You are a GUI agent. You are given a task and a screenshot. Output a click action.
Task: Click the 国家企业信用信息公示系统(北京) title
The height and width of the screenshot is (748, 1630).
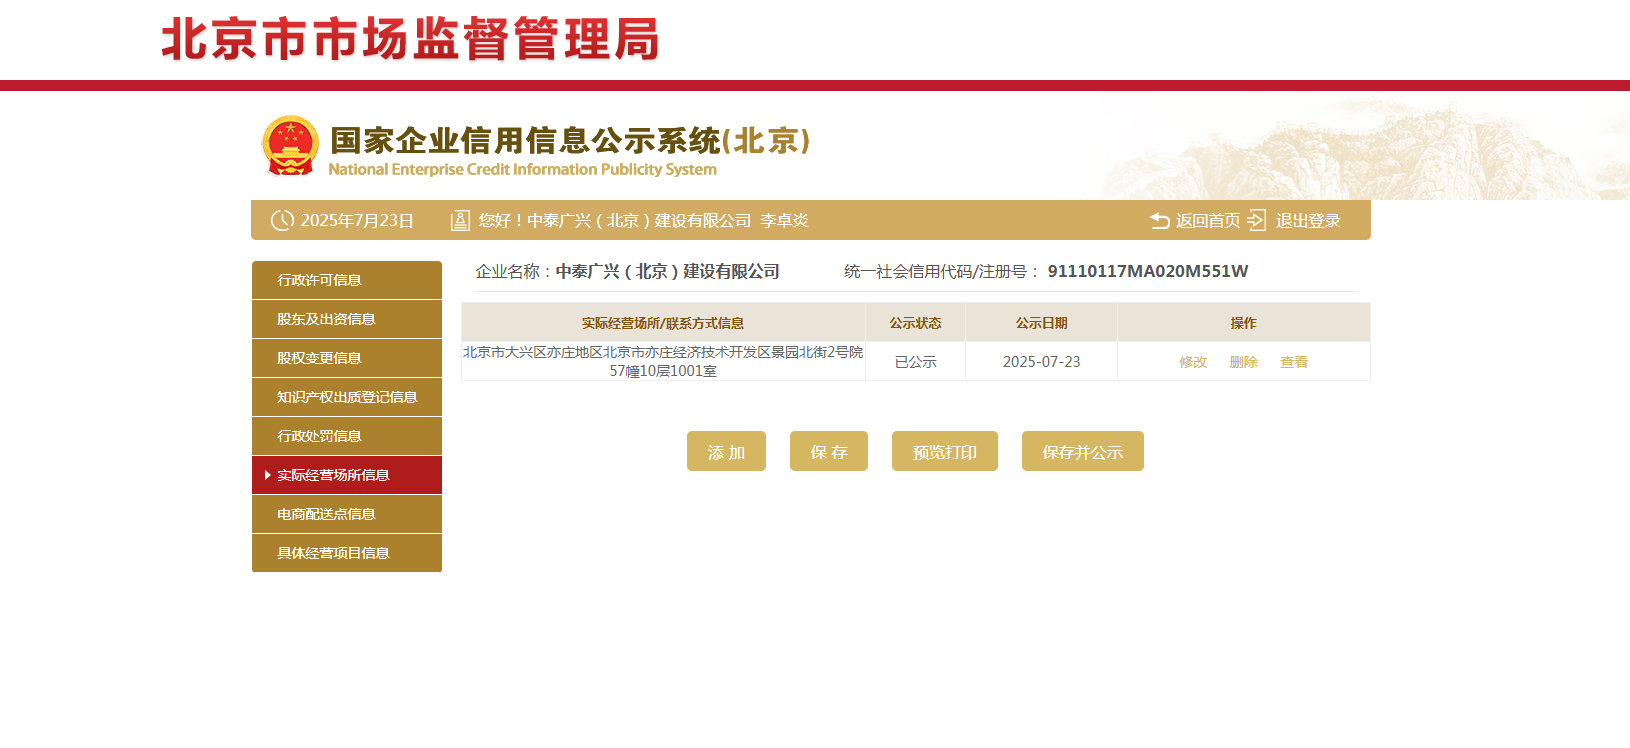570,140
